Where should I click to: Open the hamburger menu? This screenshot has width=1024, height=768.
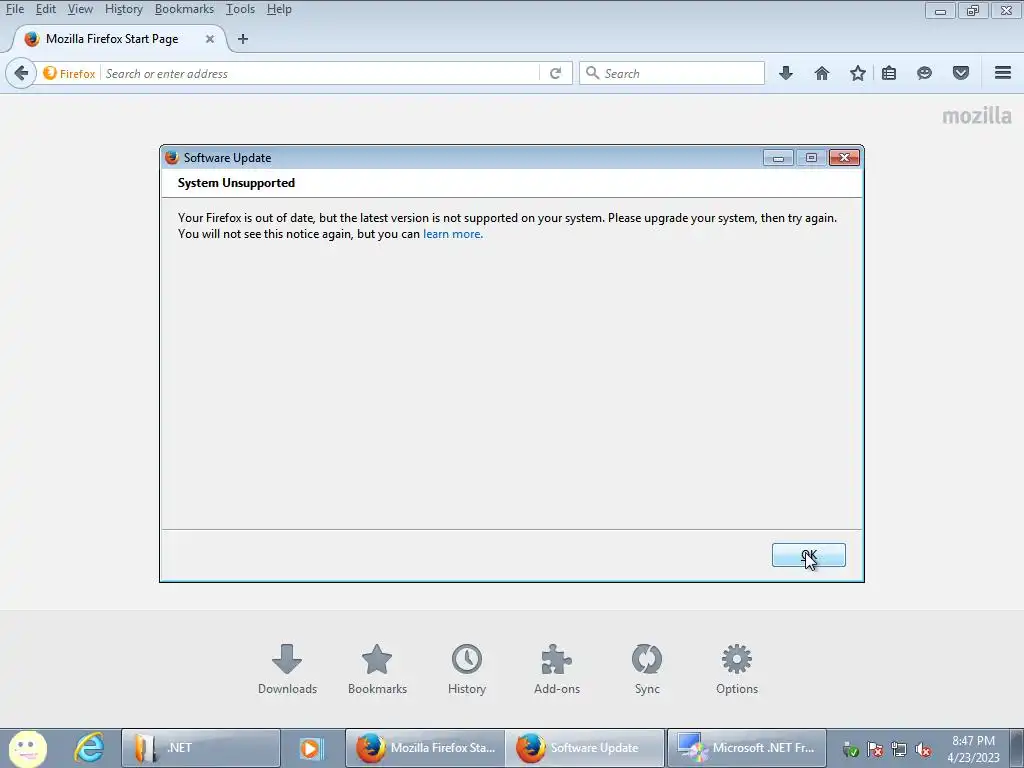(1003, 73)
